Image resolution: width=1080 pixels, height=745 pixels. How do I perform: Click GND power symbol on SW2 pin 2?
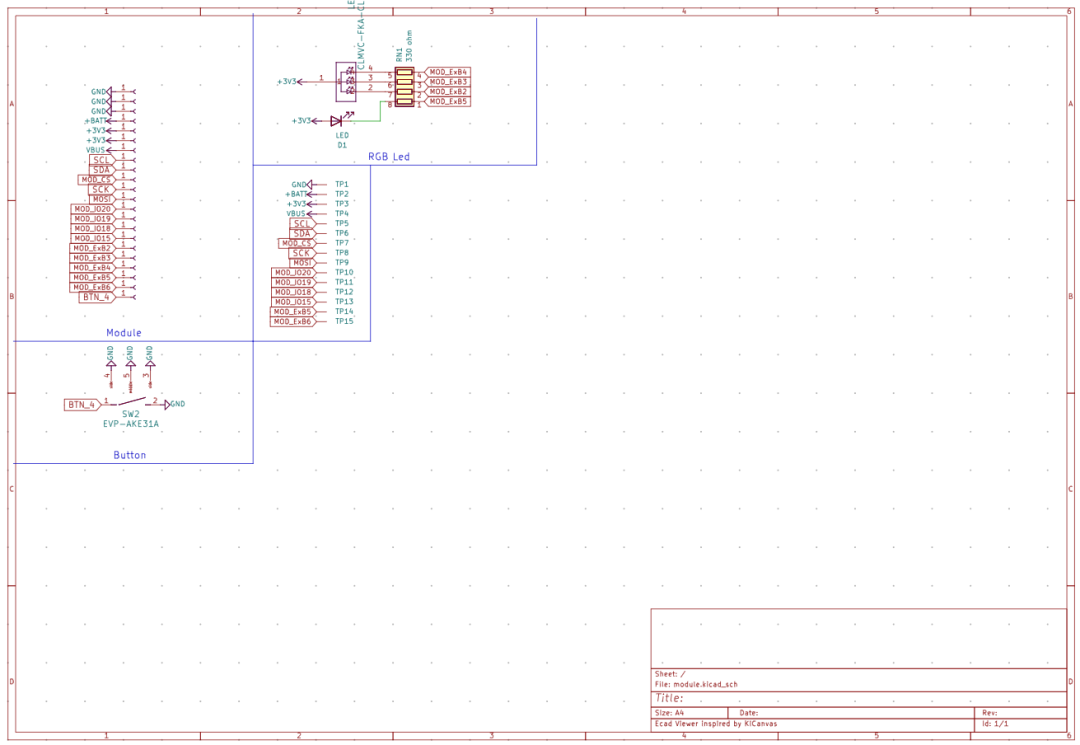[175, 404]
